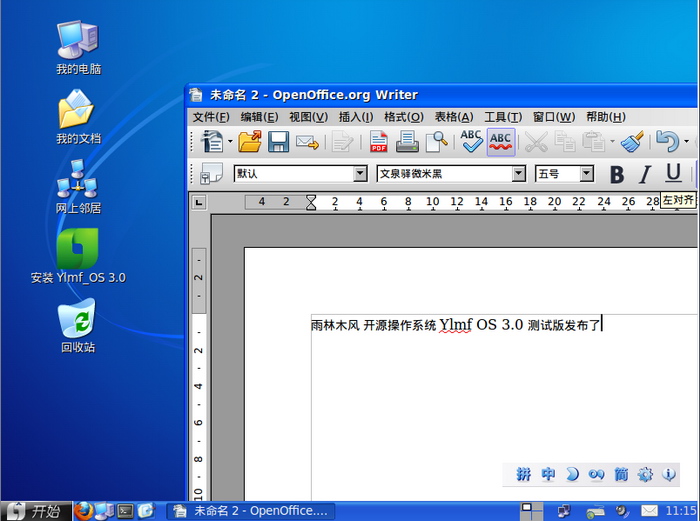Viewport: 700px width, 521px height.
Task: Run spelling and grammar check
Action: [x=471, y=142]
